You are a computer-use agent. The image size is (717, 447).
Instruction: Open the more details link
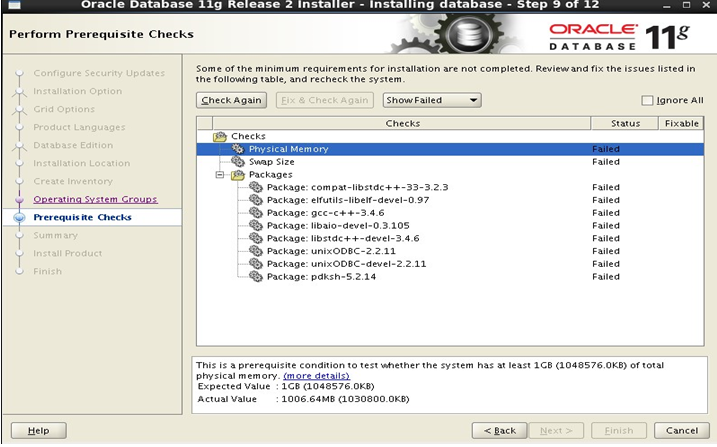point(316,376)
